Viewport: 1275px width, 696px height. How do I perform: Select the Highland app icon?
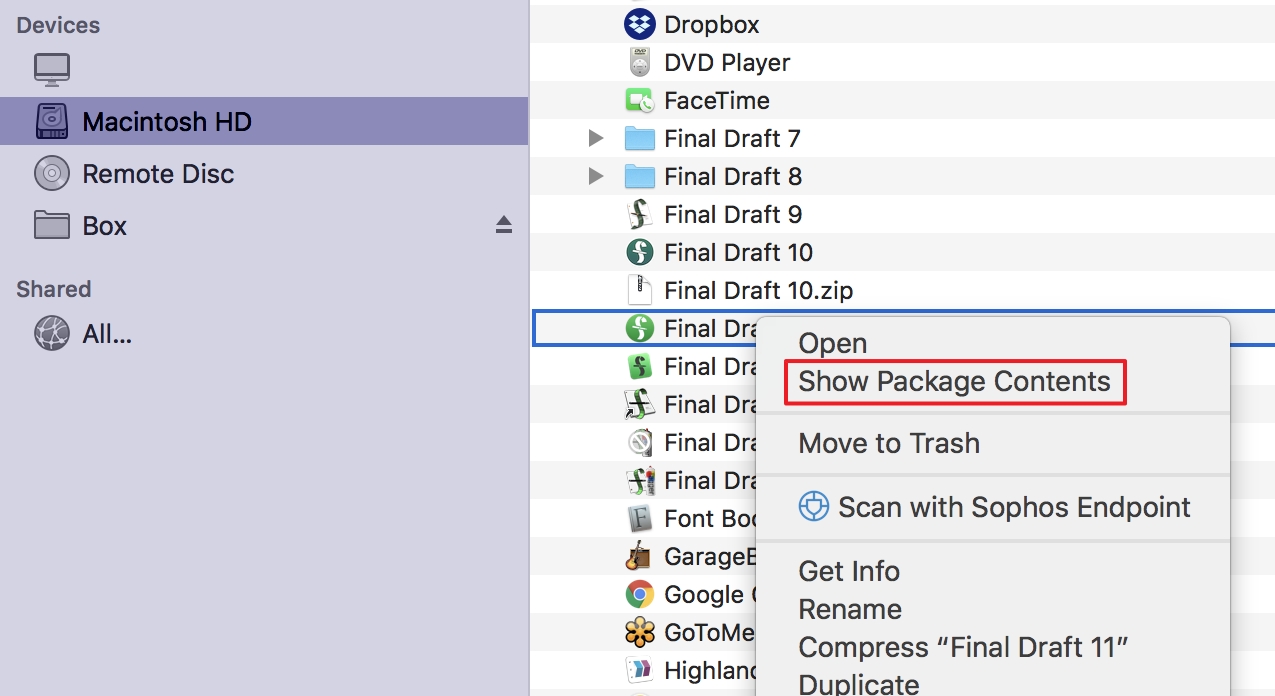640,670
